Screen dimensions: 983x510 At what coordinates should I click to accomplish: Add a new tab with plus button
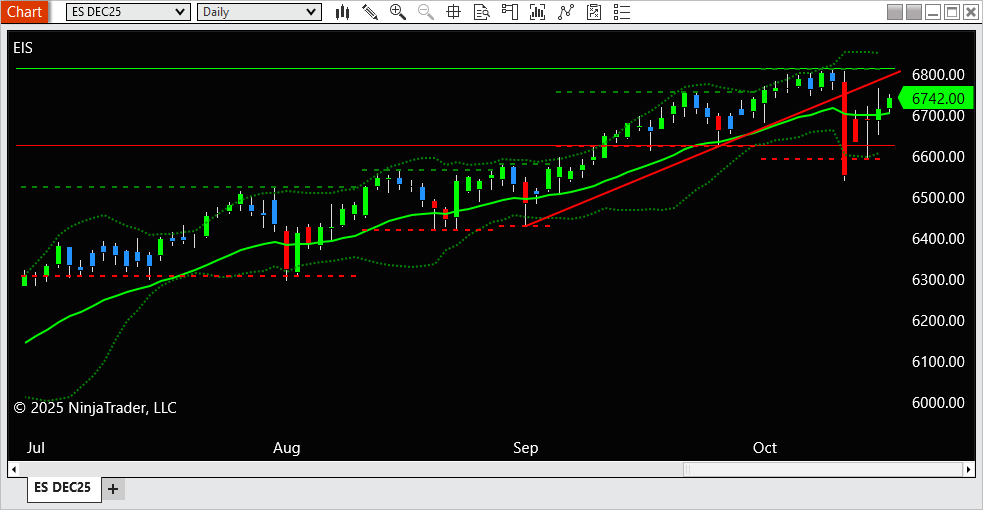(113, 489)
